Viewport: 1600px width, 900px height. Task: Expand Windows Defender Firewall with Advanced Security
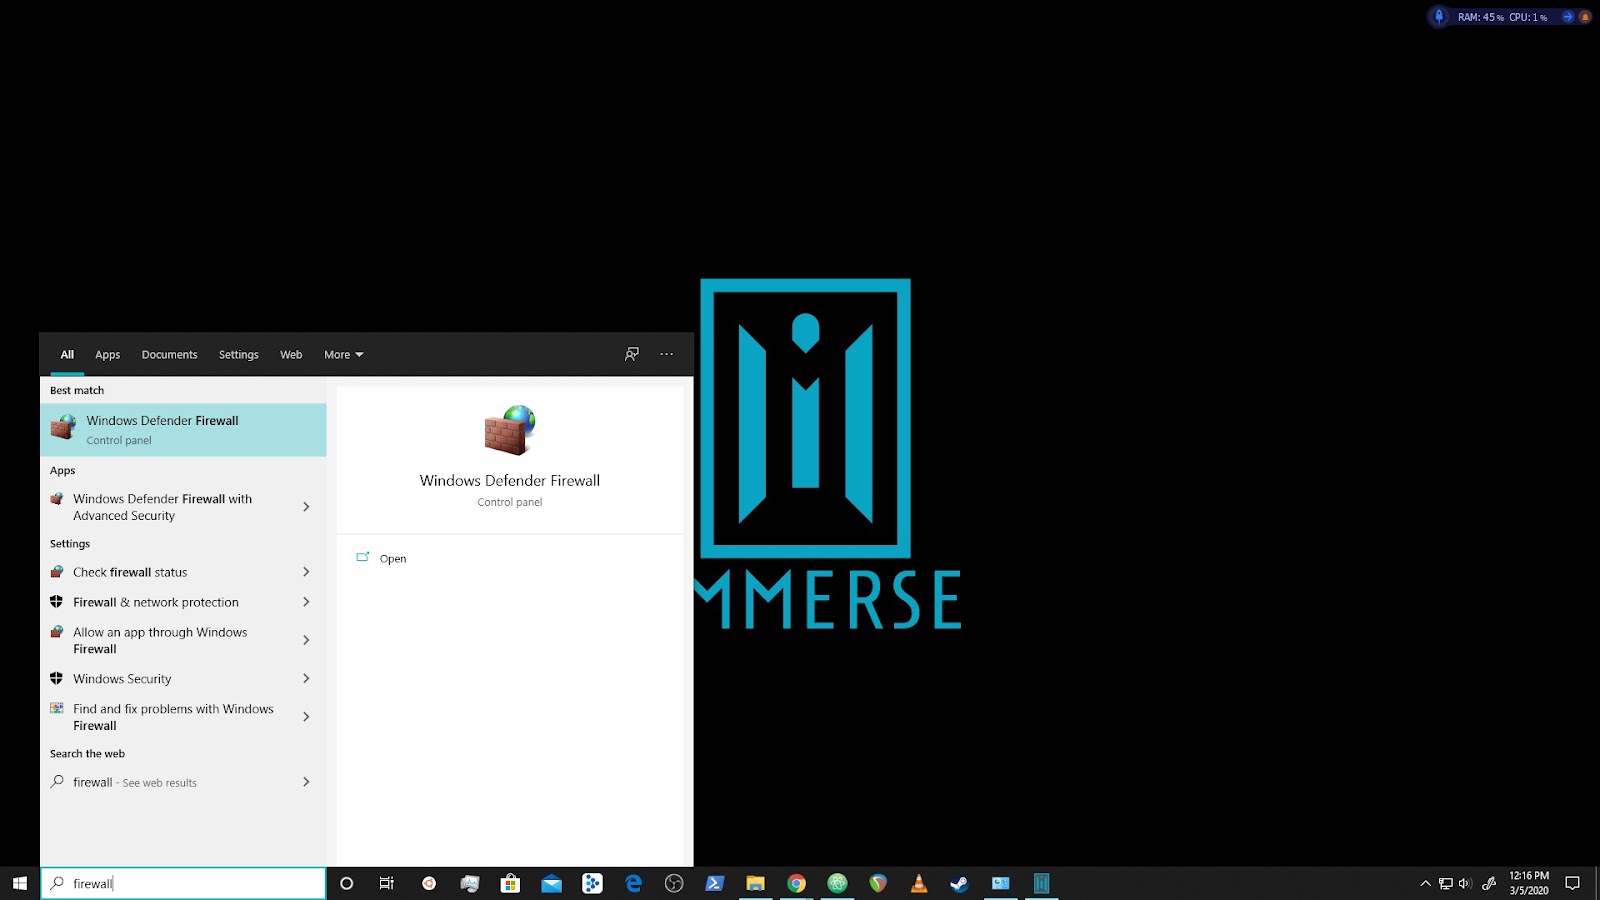(x=306, y=507)
